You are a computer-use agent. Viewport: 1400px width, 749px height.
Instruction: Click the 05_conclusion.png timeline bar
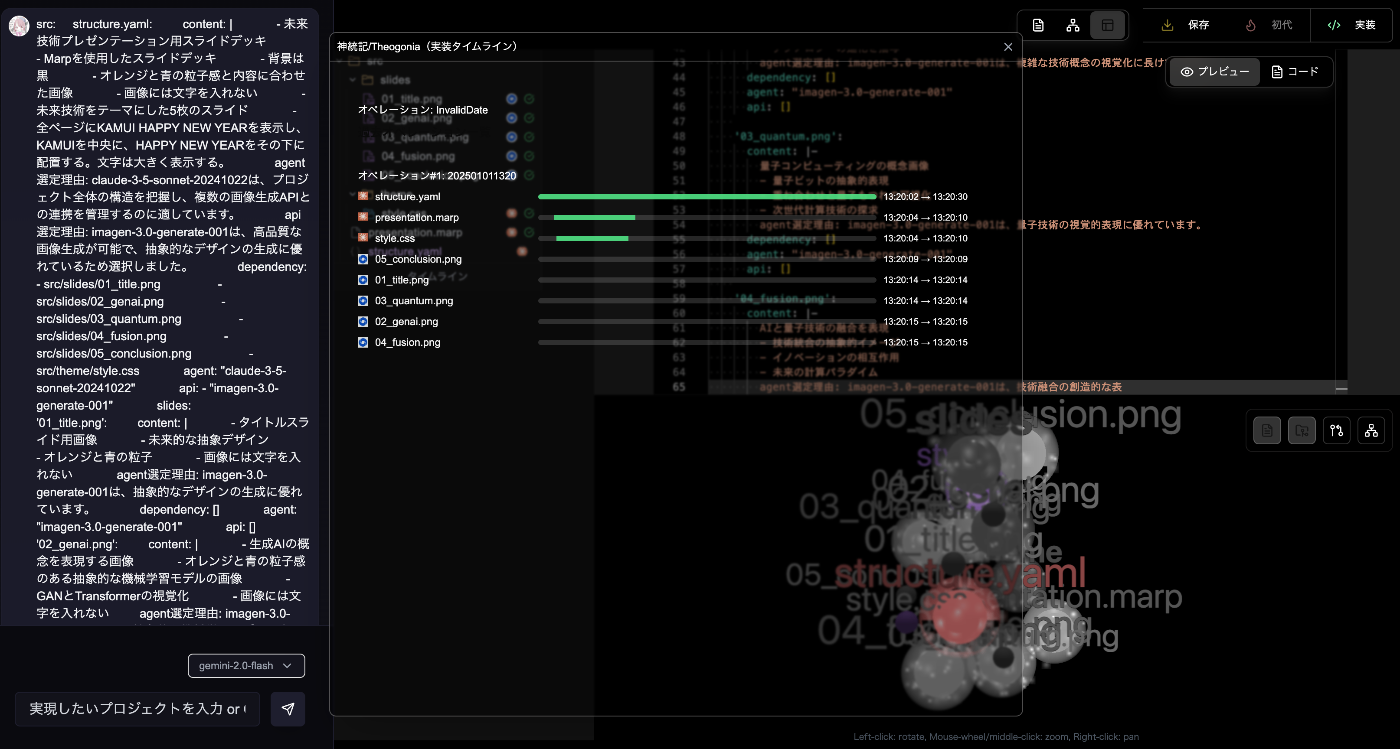(x=707, y=259)
